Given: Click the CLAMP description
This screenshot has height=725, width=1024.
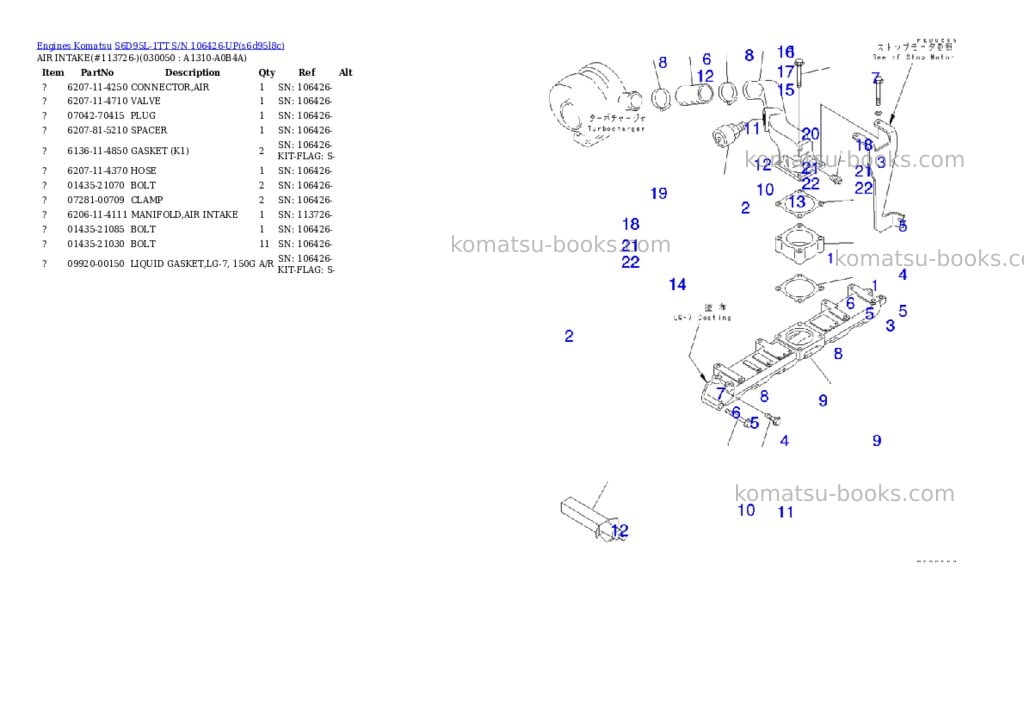Looking at the screenshot, I should [147, 200].
